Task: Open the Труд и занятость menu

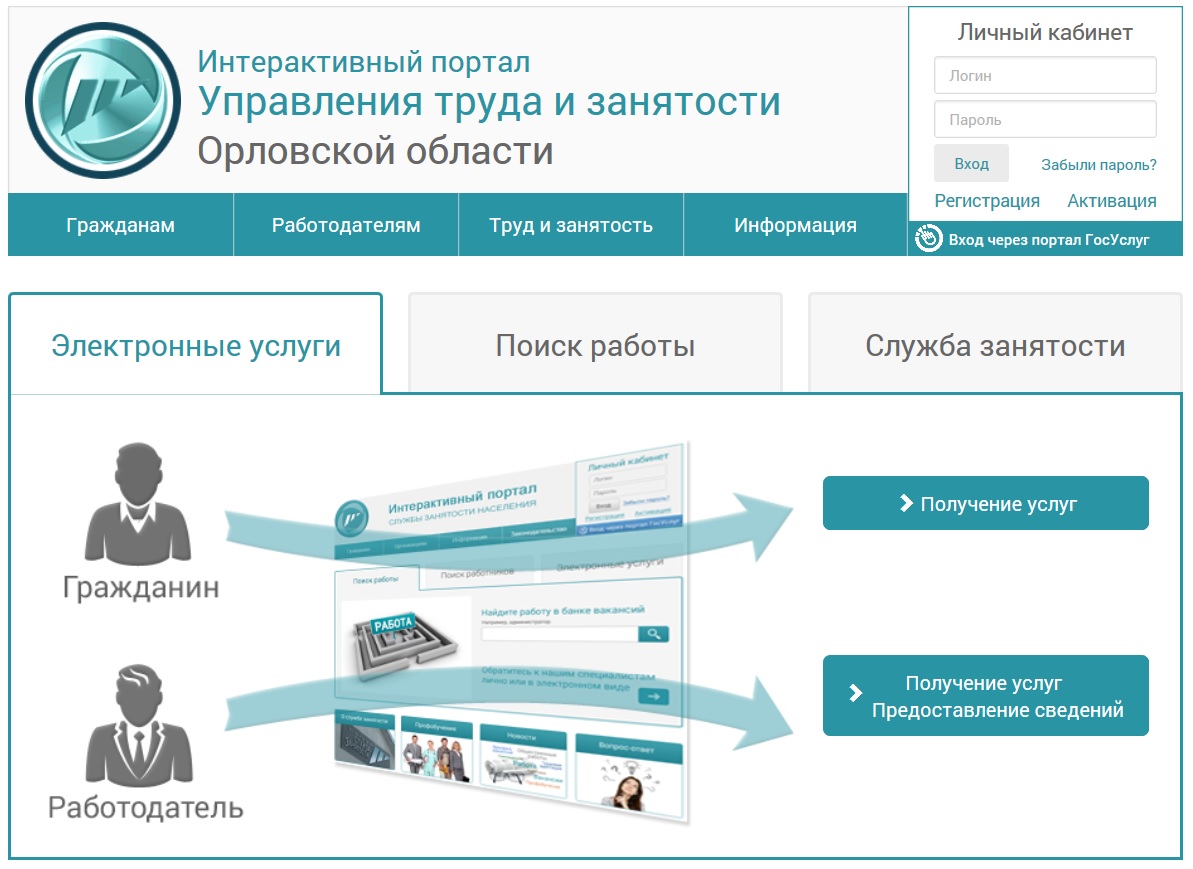Action: [571, 225]
